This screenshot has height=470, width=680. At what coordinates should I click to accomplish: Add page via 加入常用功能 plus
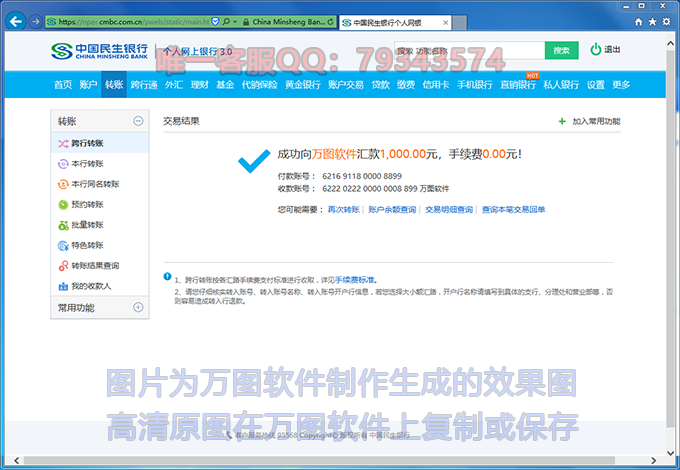coord(562,121)
